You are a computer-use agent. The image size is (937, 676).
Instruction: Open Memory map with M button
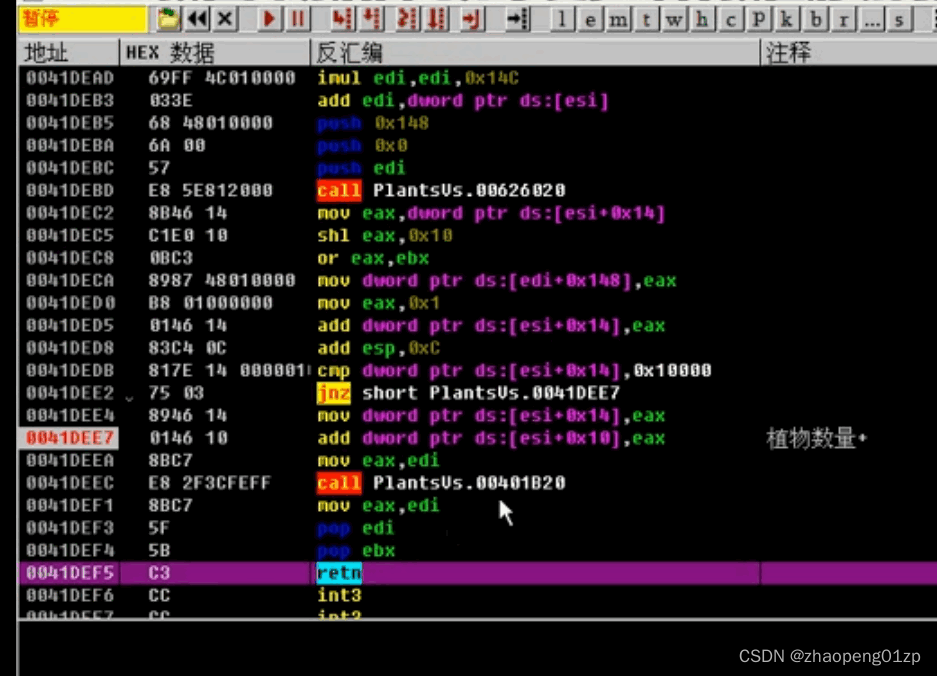[618, 20]
